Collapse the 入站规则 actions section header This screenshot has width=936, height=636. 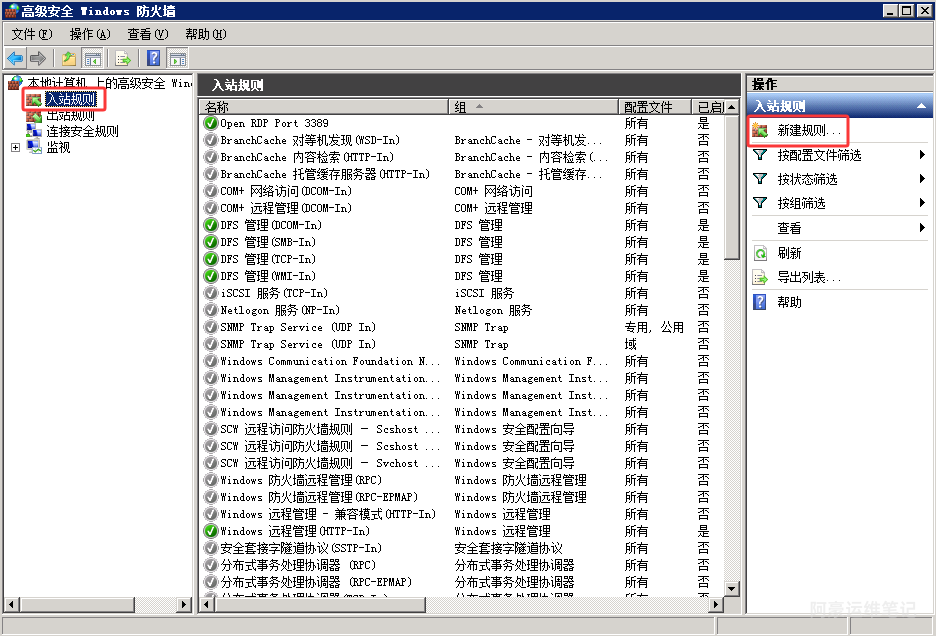(922, 106)
